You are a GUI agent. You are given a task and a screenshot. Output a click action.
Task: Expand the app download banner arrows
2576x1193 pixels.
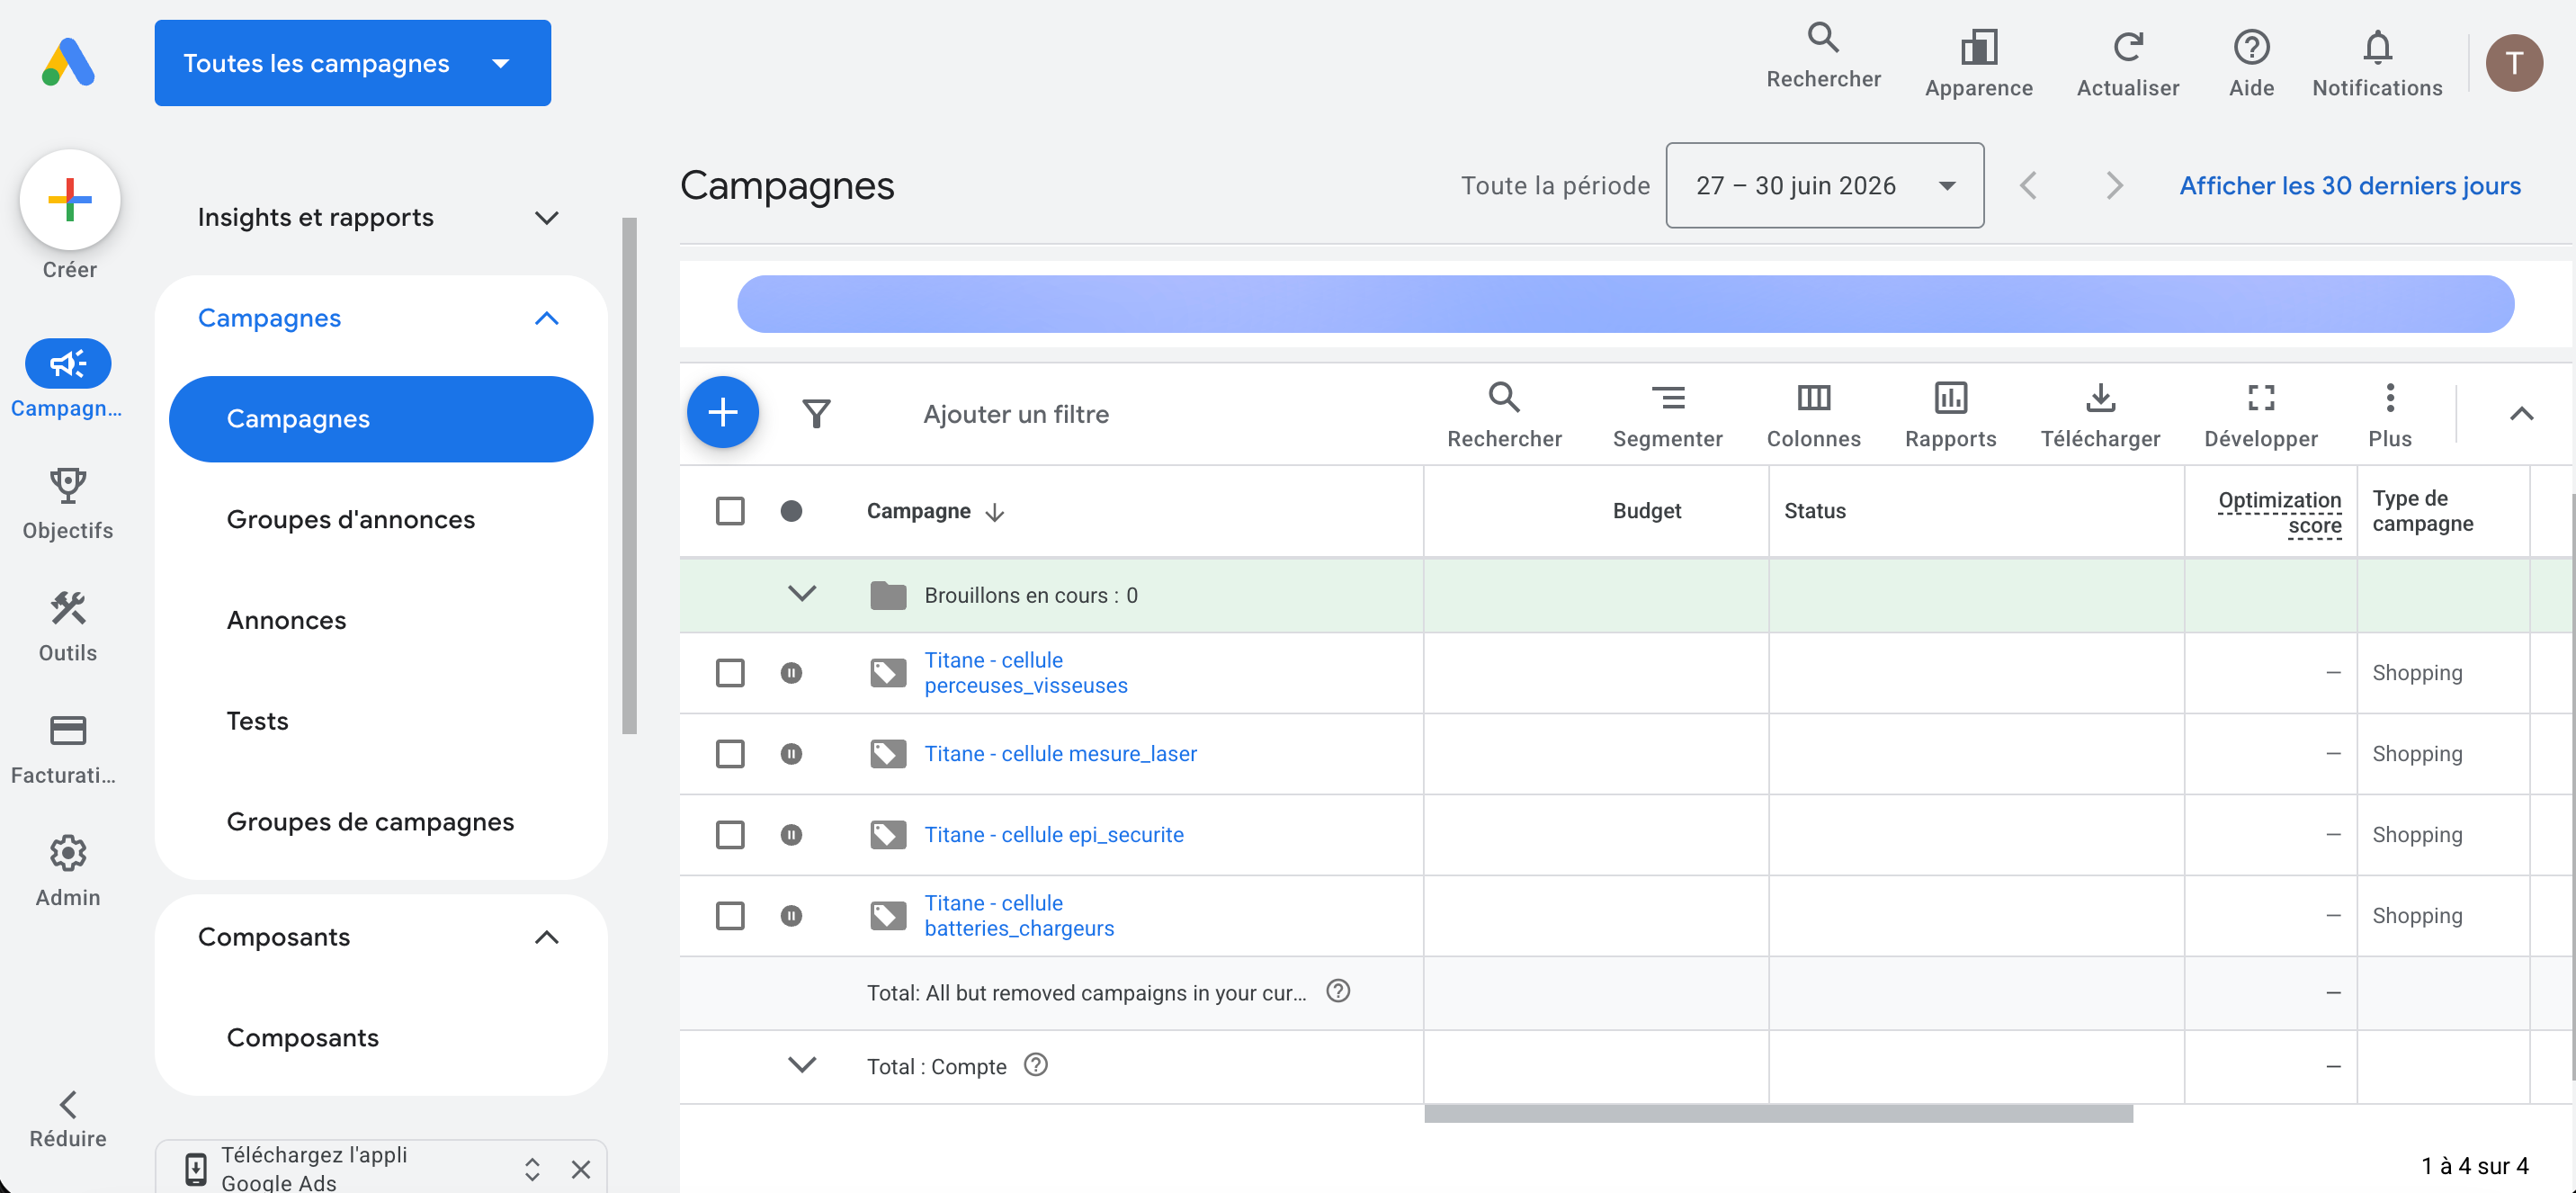[x=532, y=1169]
